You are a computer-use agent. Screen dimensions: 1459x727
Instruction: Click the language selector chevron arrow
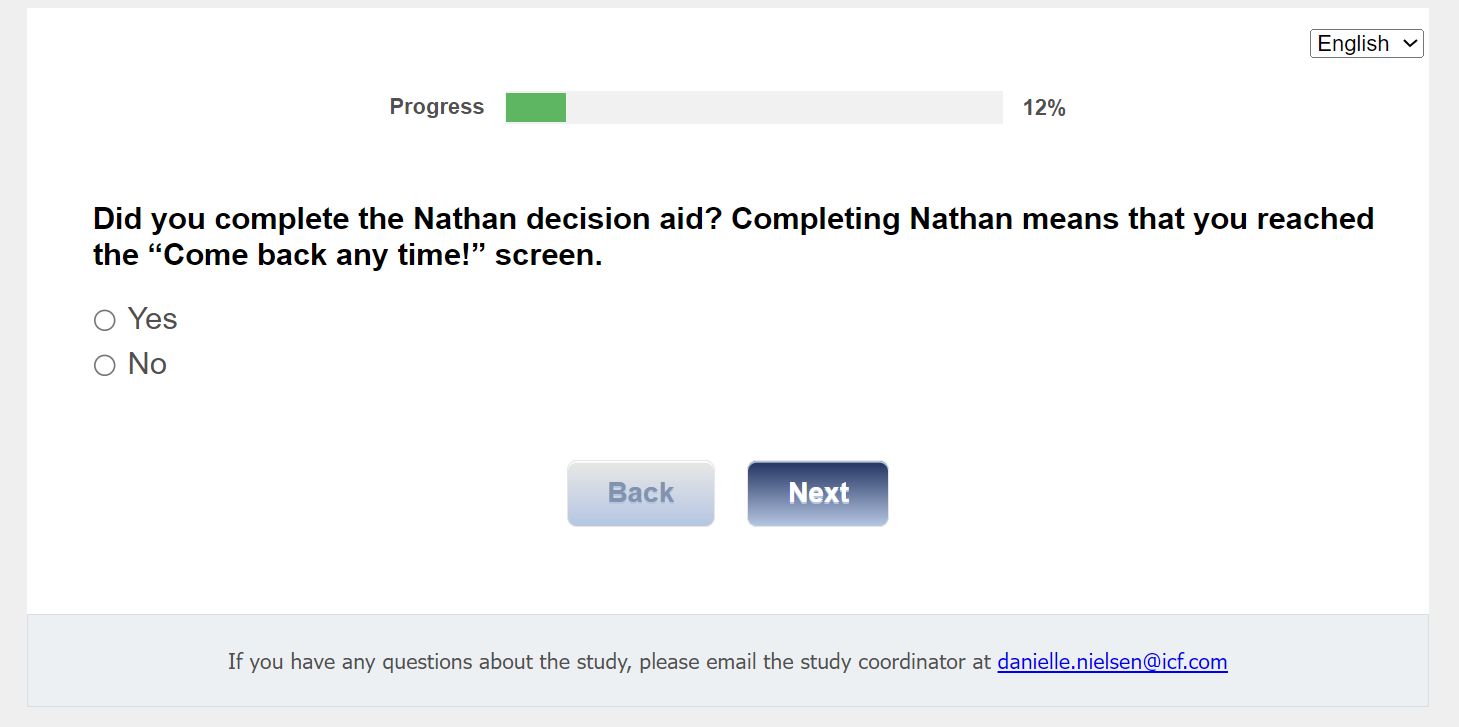(1410, 44)
